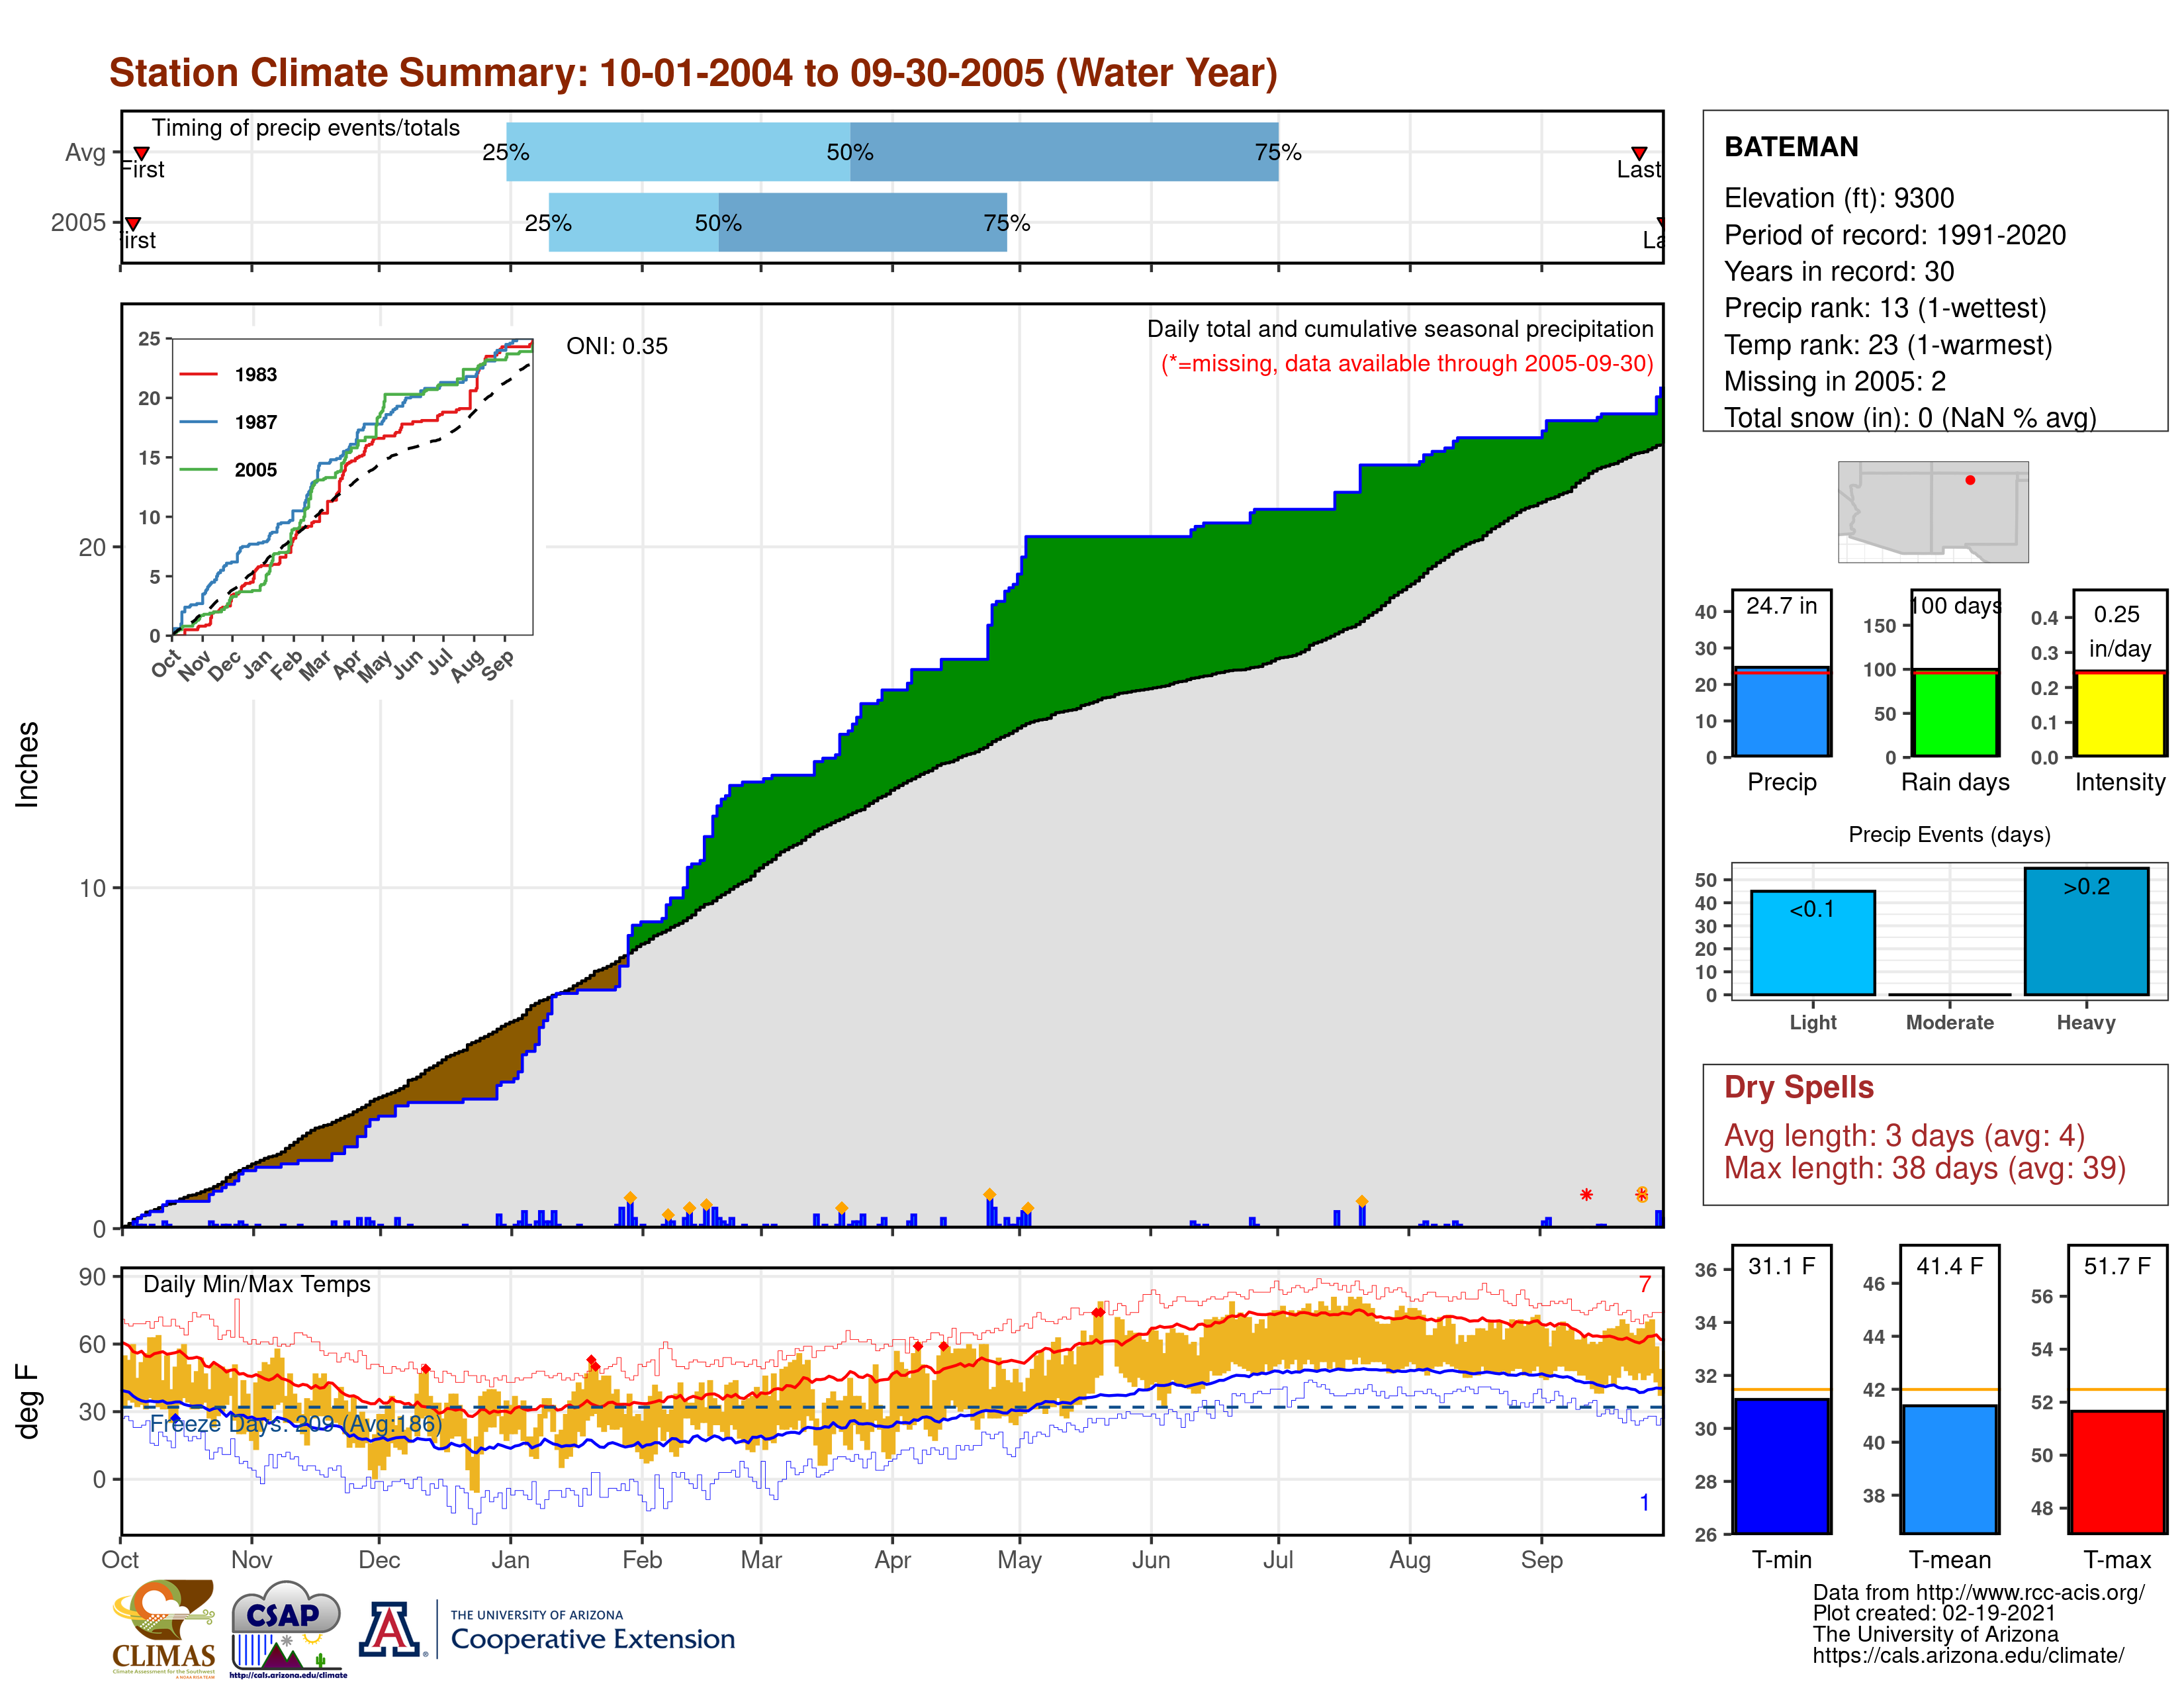Click the BATEMAN station name
This screenshot has width=2184, height=1688.
pyautogui.click(x=1791, y=147)
